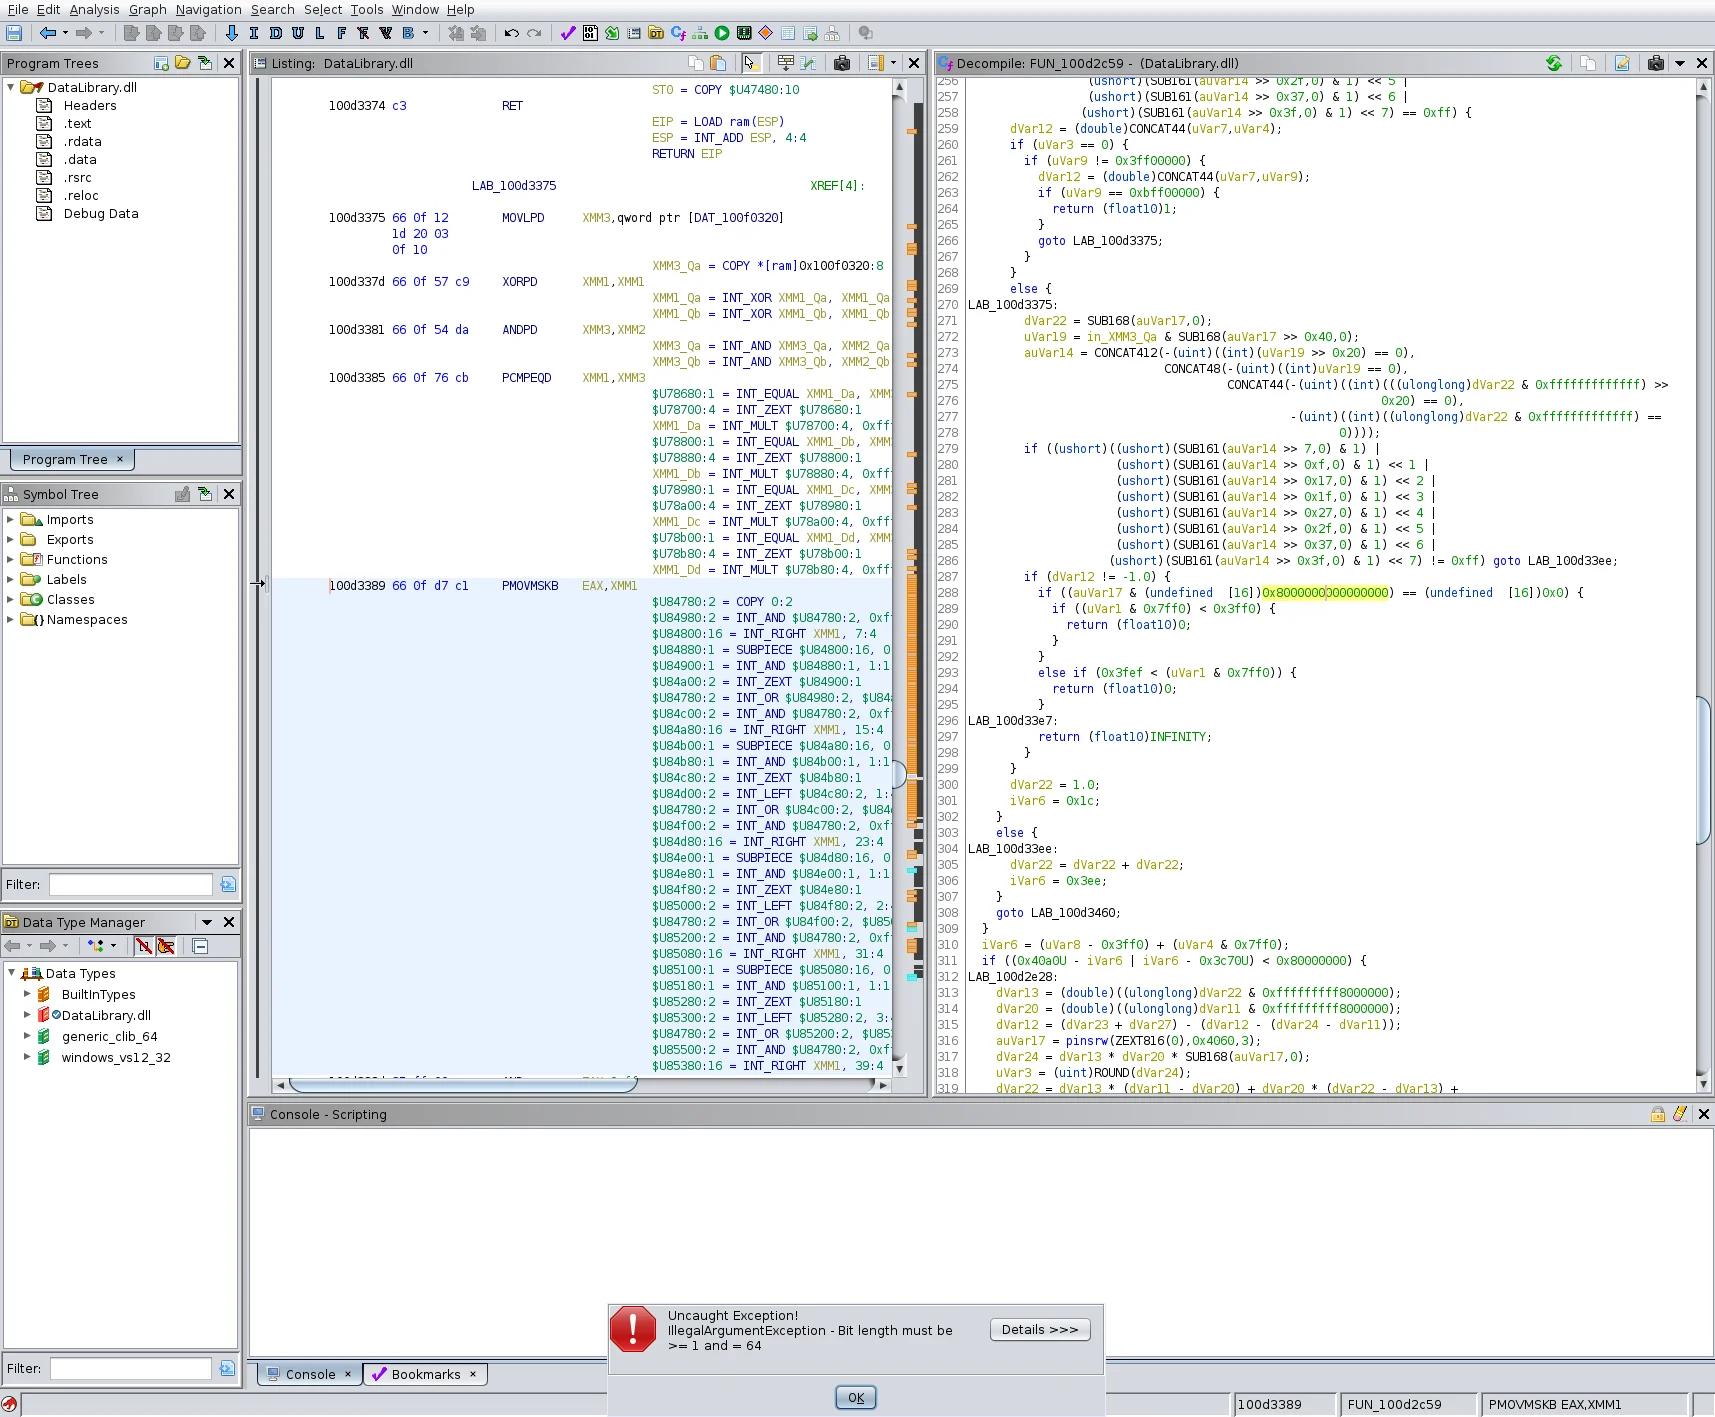Click Data Type Manager filter field

[x=131, y=1368]
